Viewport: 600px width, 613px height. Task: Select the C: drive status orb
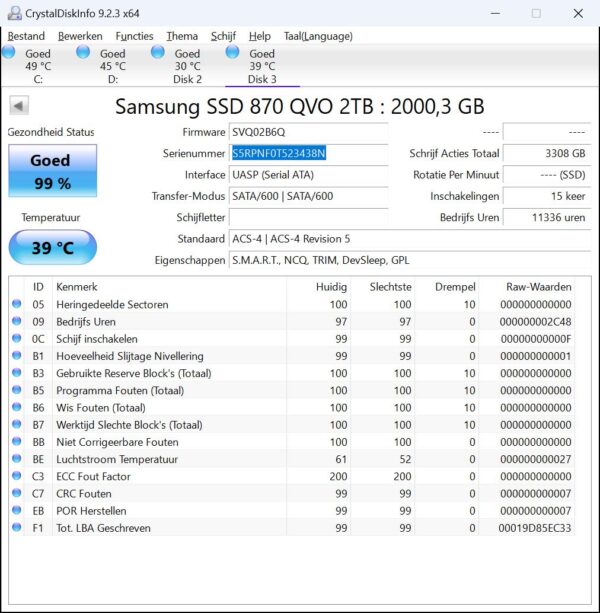pyautogui.click(x=8, y=52)
